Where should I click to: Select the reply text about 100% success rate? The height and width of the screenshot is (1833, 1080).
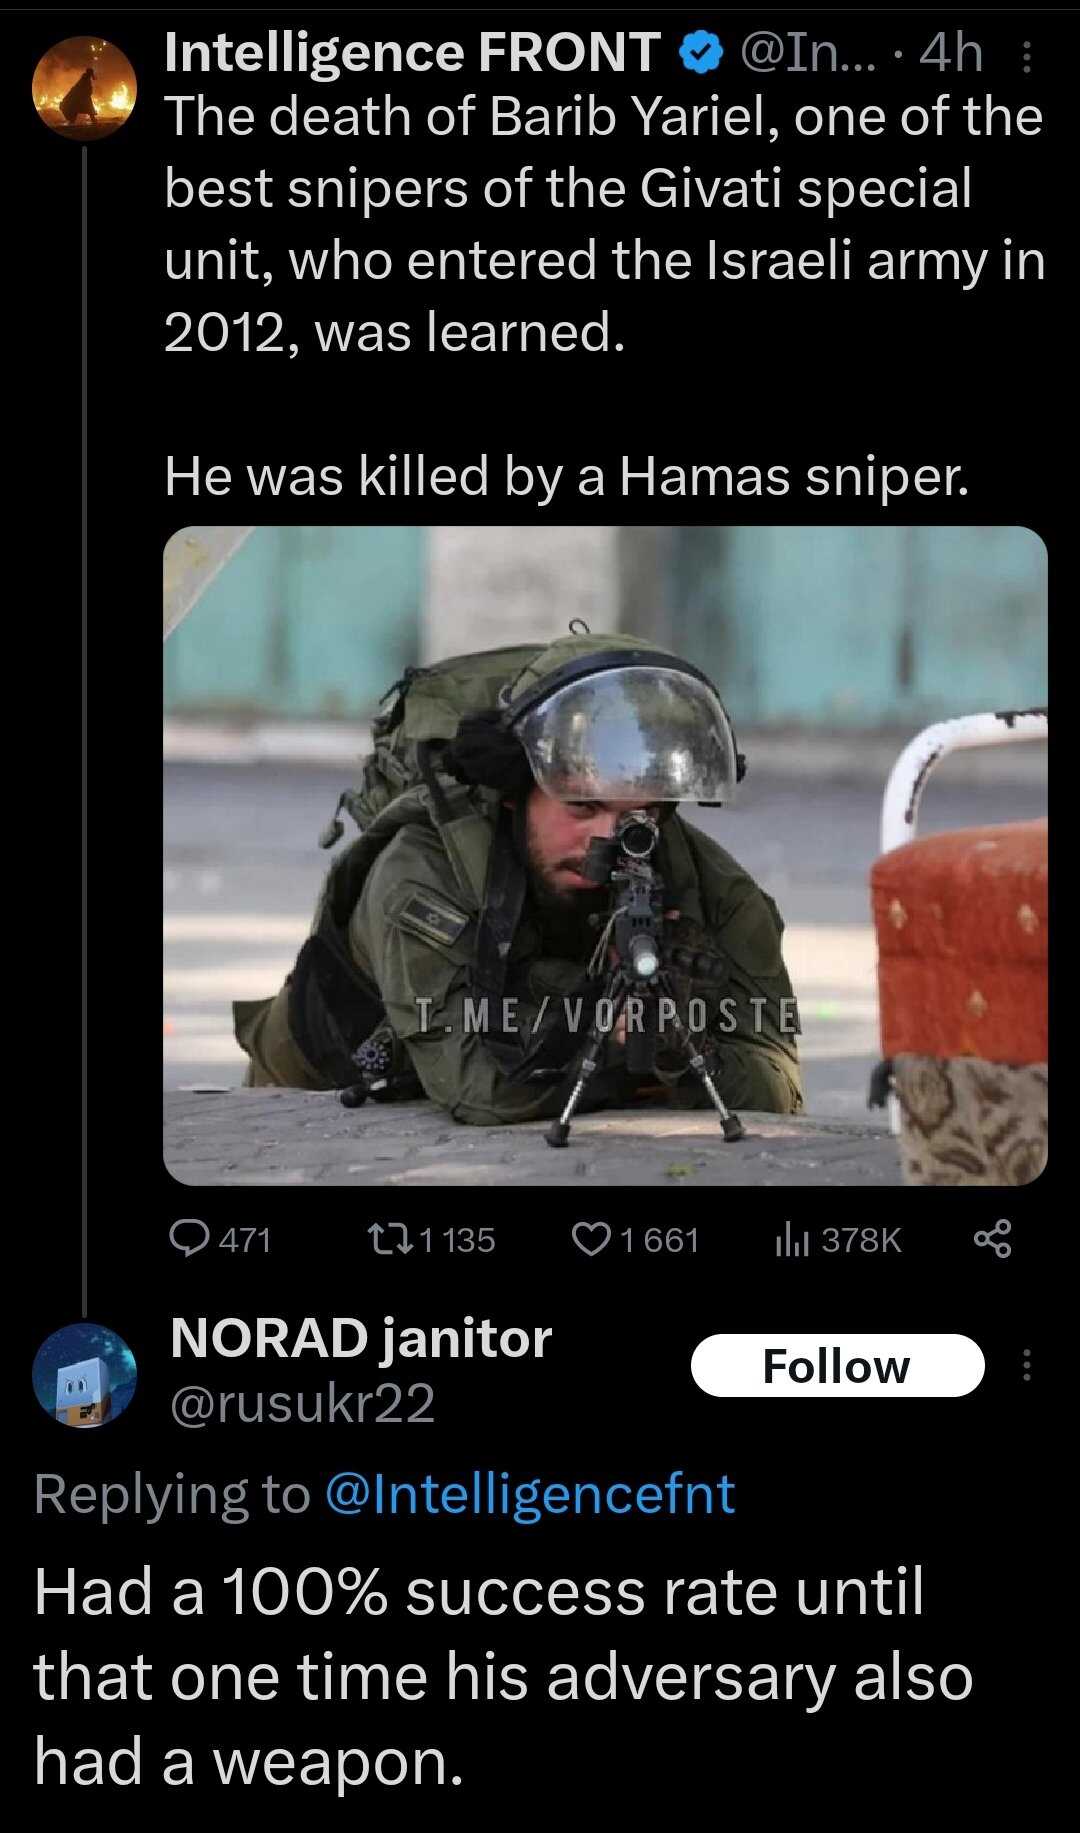click(503, 1676)
